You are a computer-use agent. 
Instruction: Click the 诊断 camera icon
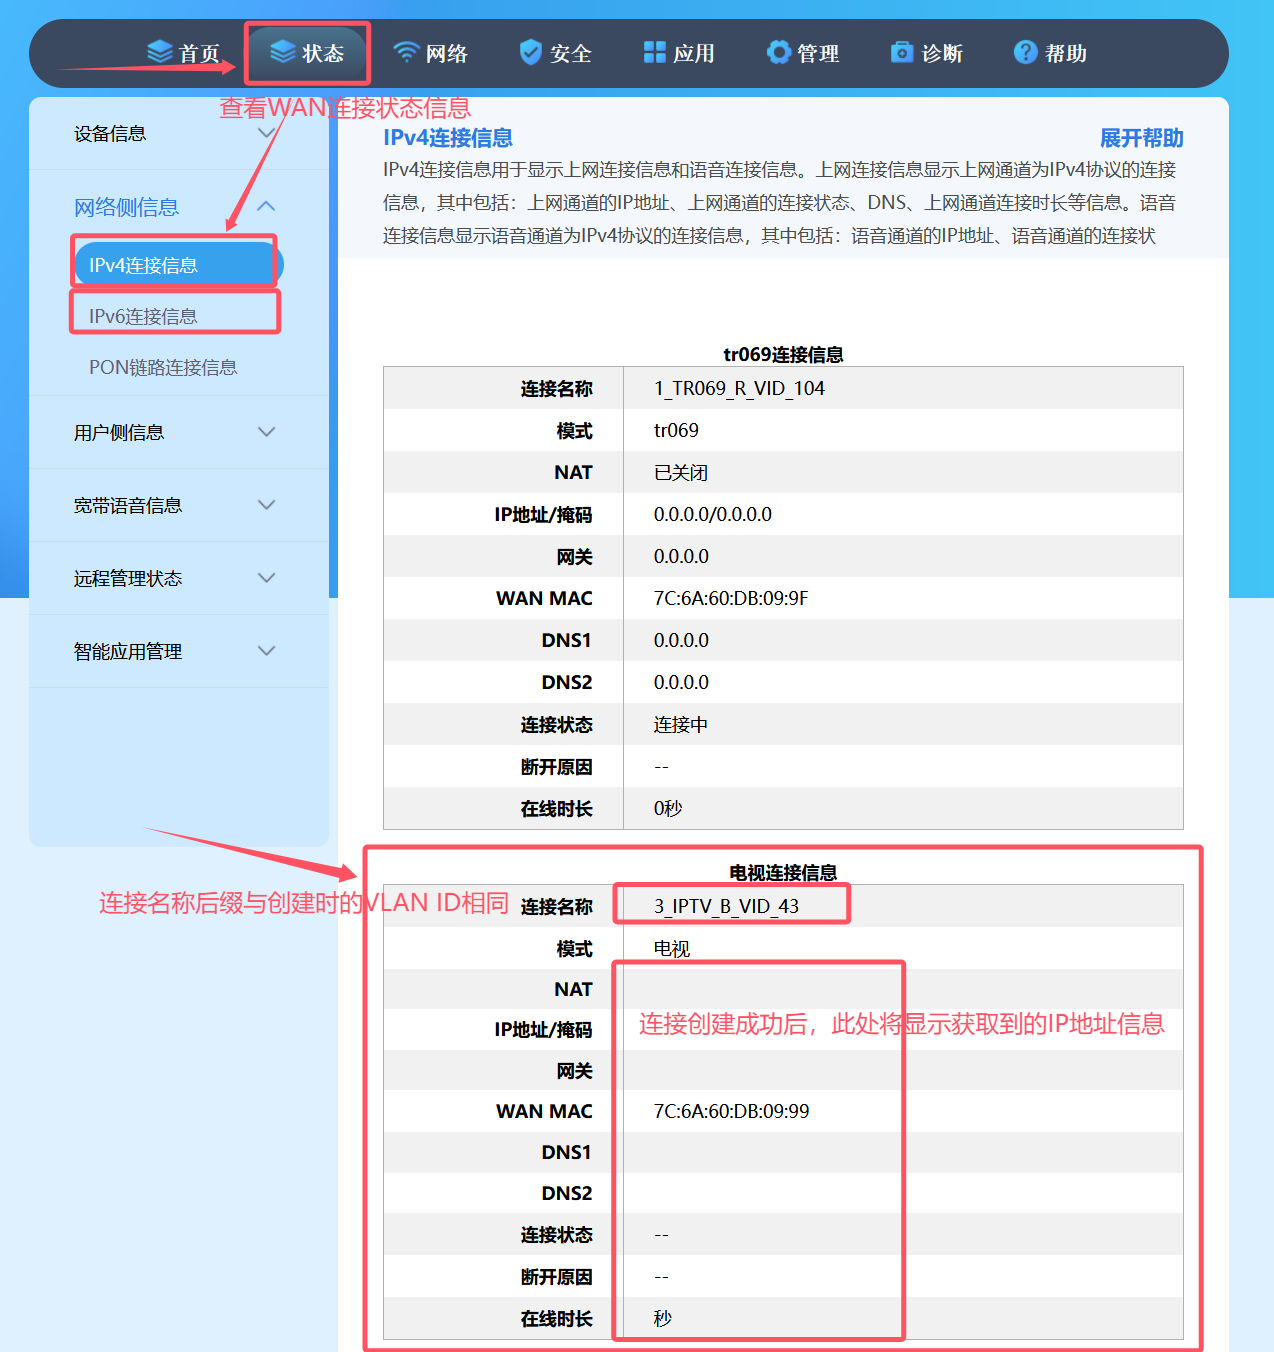[902, 52]
